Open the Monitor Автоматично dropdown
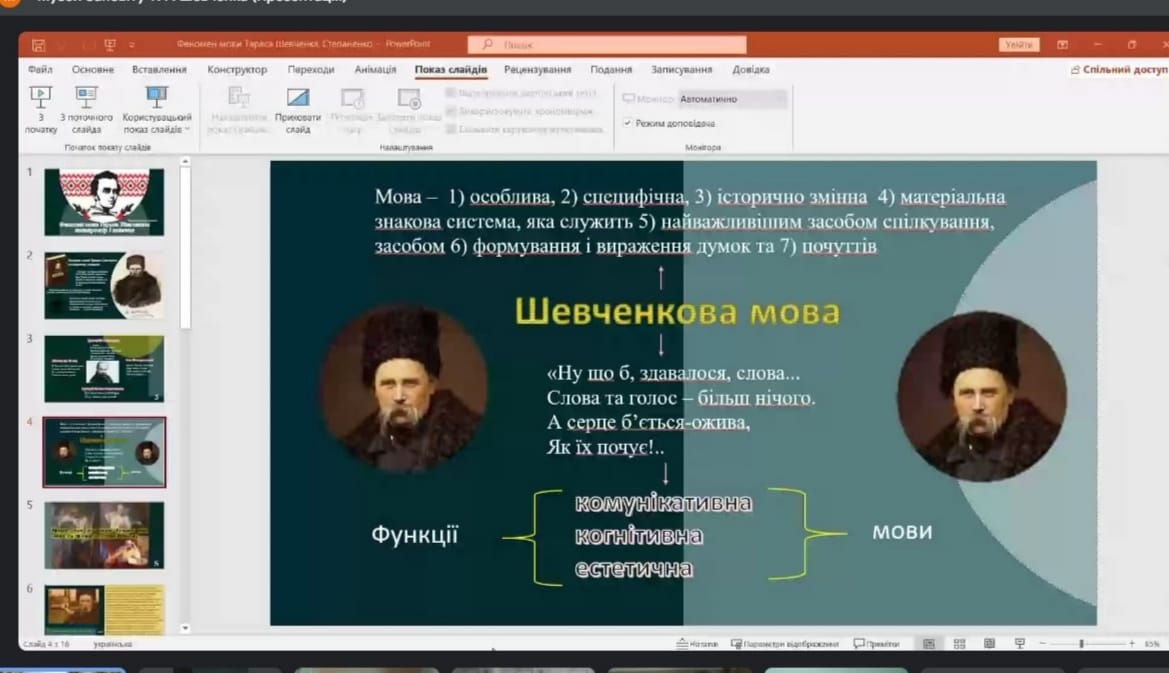 point(732,98)
